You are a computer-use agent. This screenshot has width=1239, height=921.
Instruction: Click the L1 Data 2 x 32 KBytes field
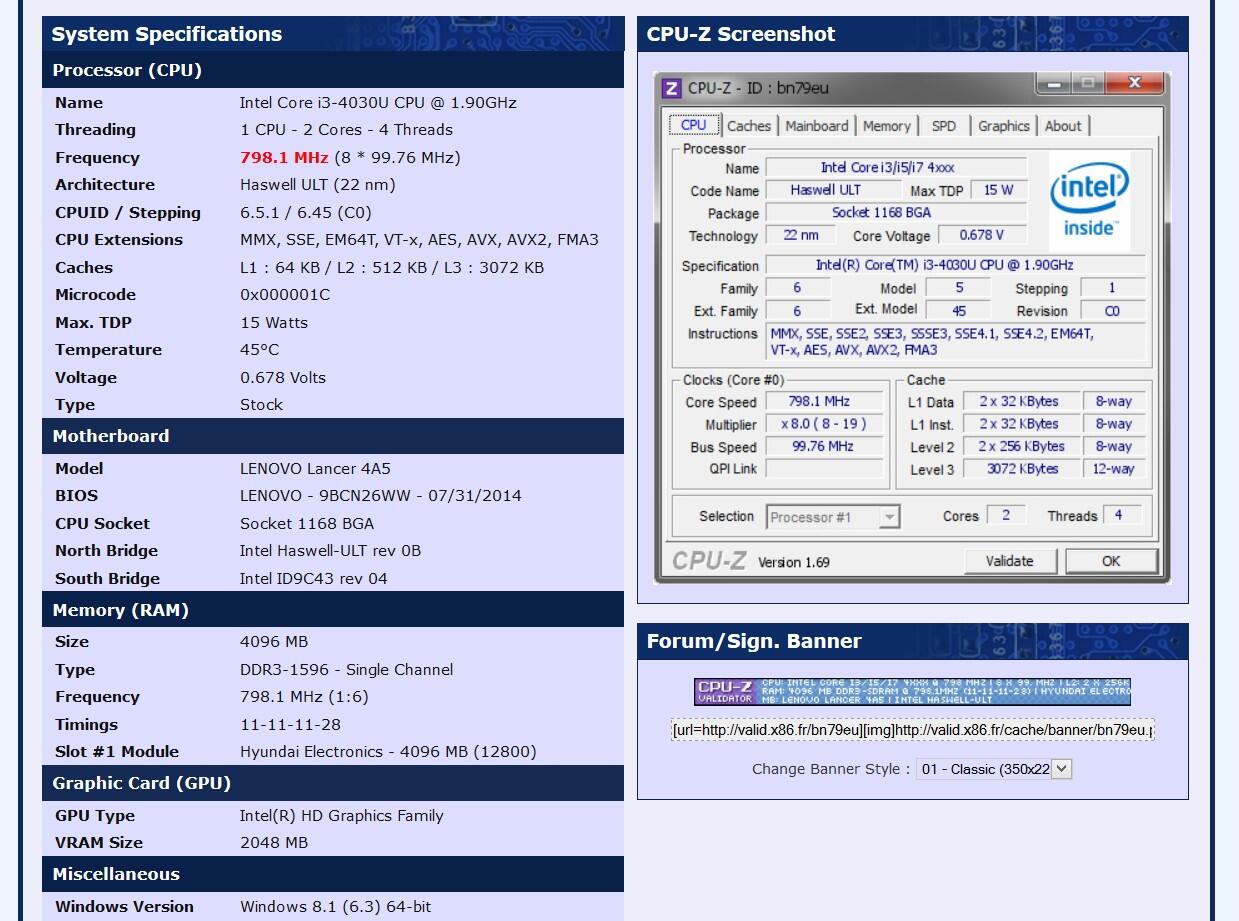coord(1020,402)
